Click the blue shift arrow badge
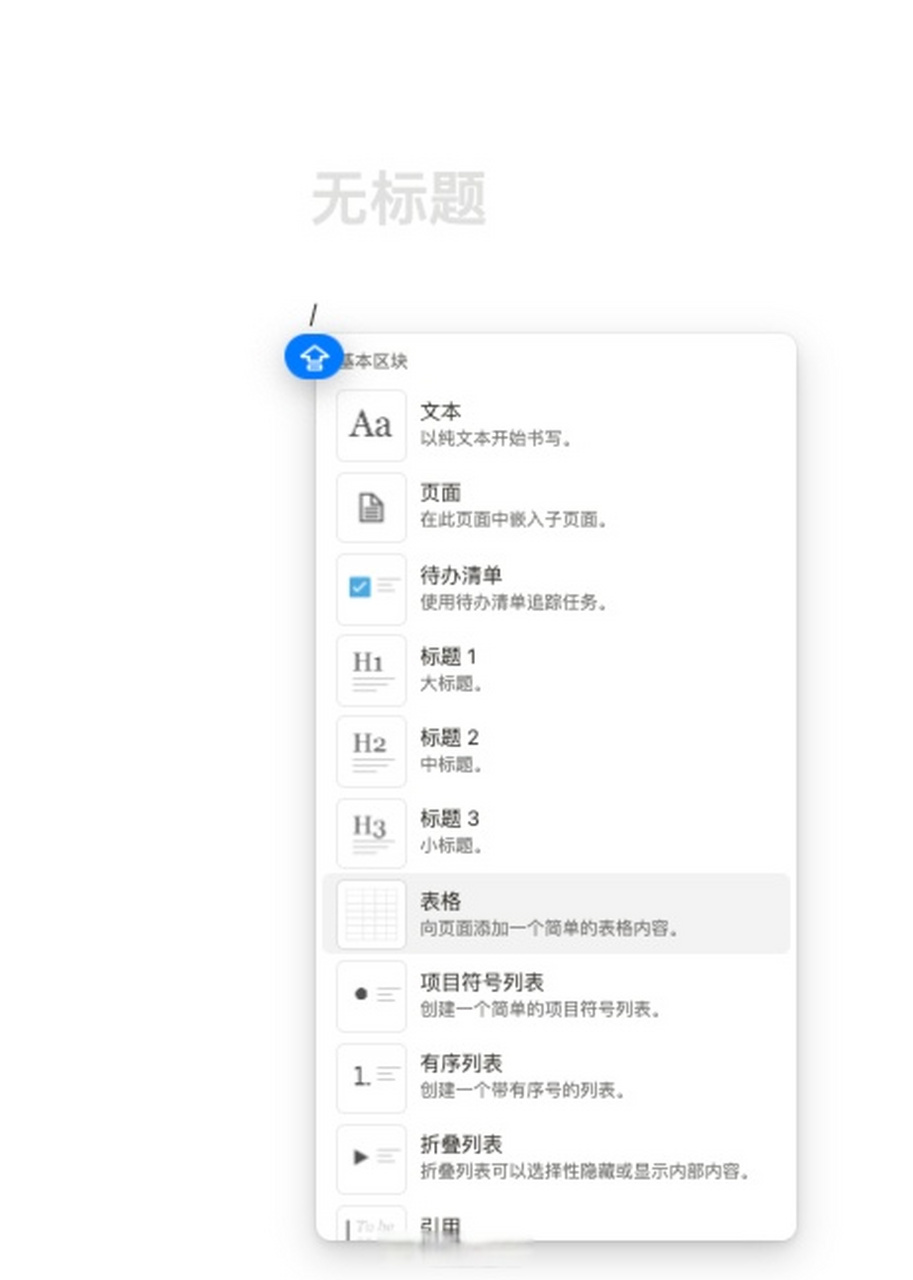913x1280 pixels. pyautogui.click(x=314, y=357)
